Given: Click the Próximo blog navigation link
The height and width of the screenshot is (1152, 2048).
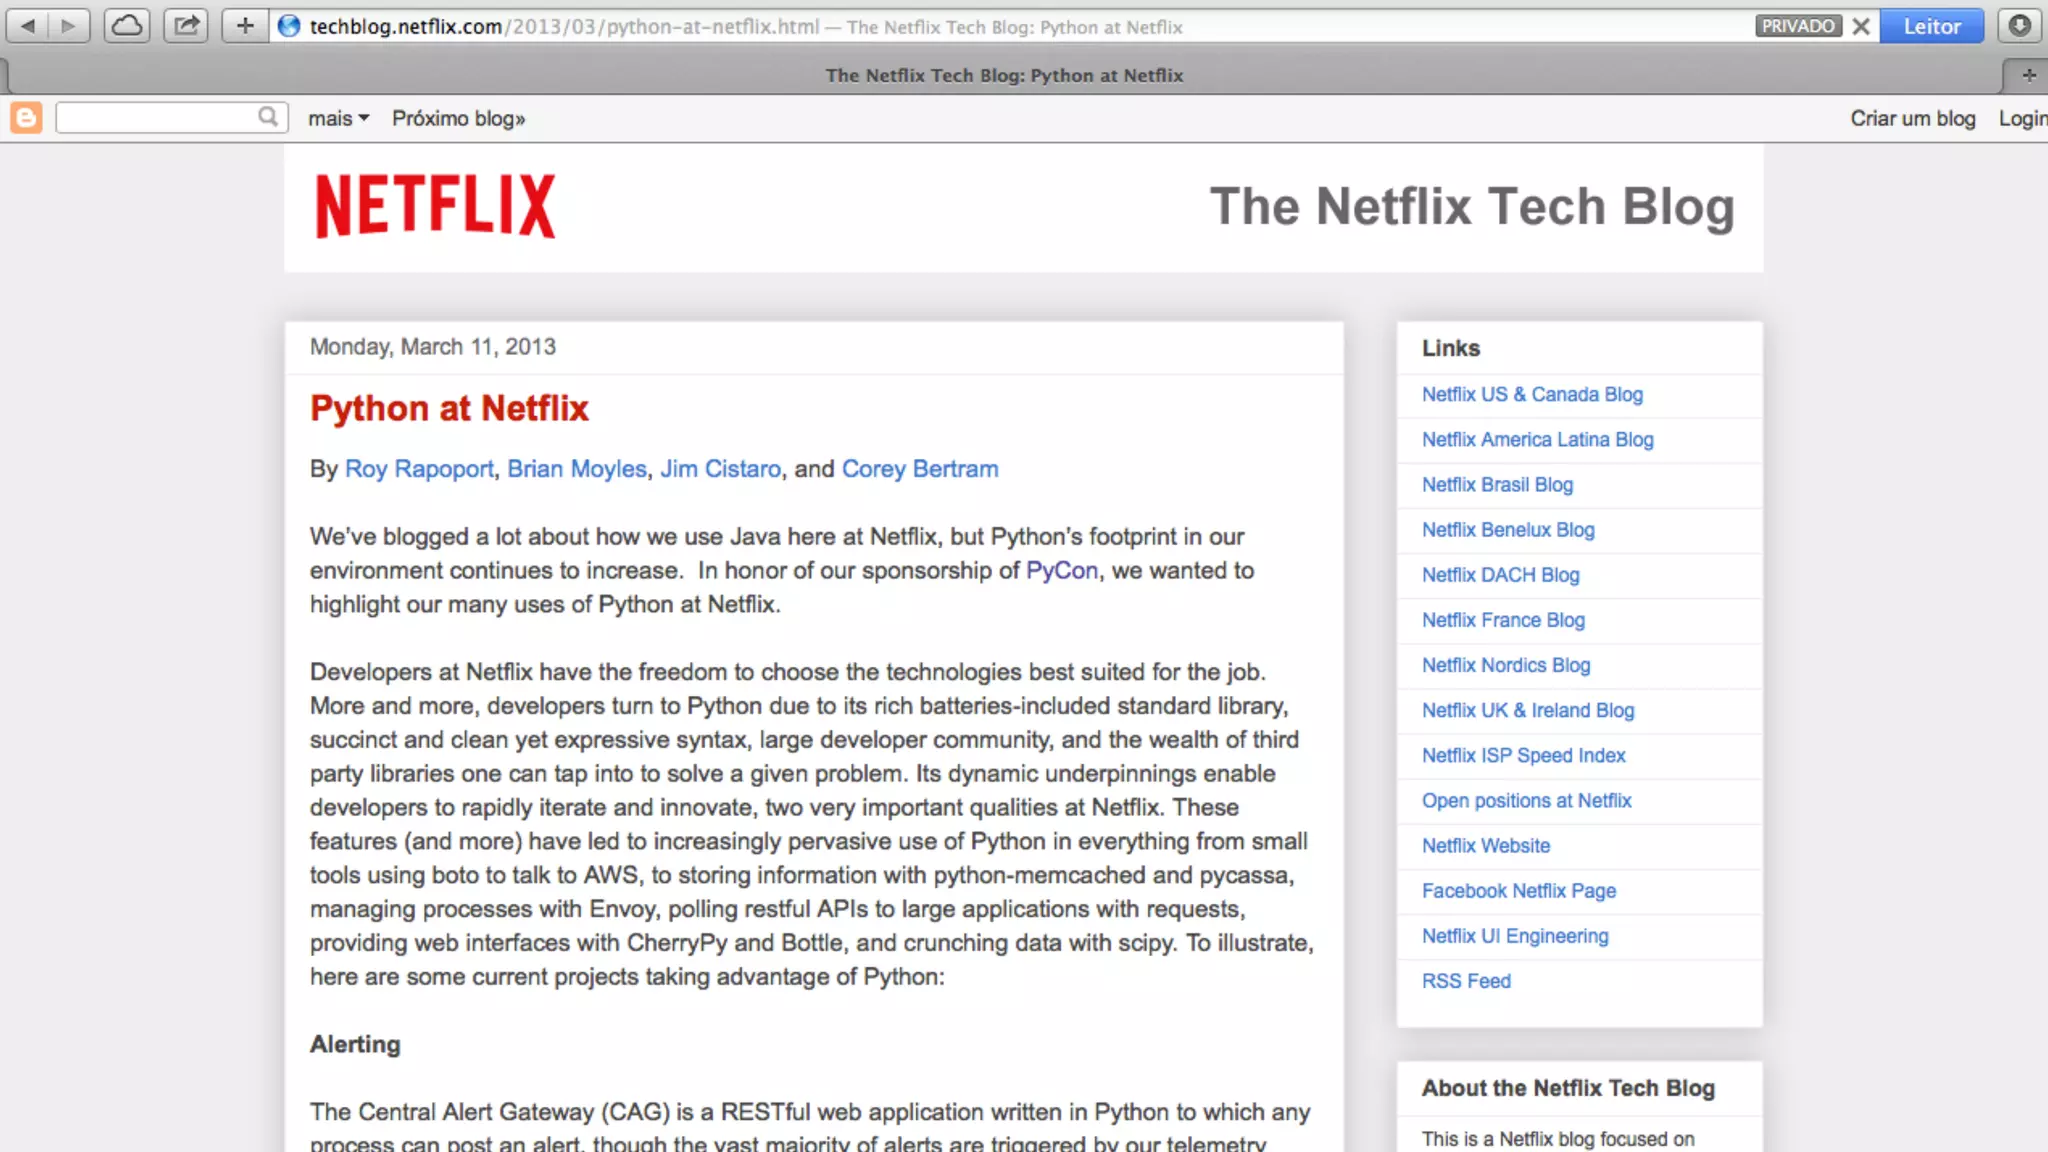Looking at the screenshot, I should point(458,118).
